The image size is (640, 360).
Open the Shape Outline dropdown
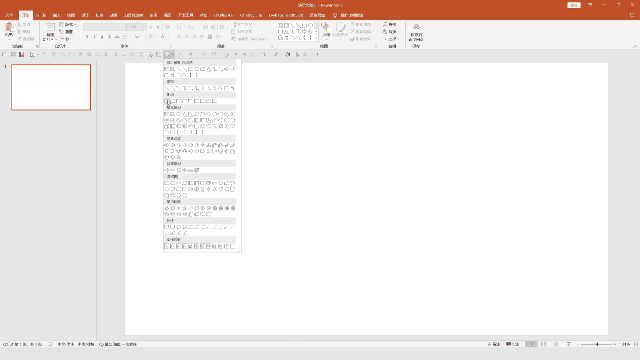[x=362, y=31]
